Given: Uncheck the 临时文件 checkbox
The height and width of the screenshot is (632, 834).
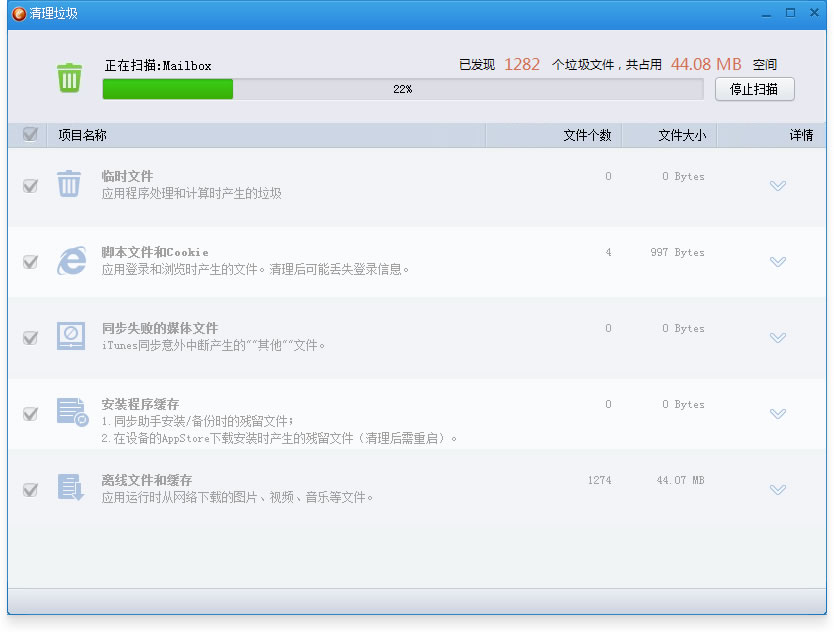Looking at the screenshot, I should click(x=30, y=186).
